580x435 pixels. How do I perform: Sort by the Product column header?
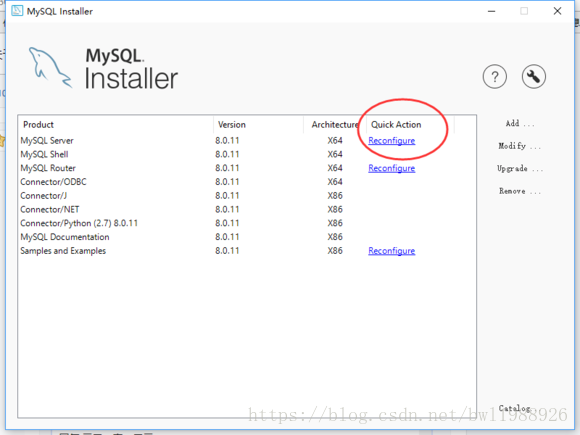pos(115,125)
